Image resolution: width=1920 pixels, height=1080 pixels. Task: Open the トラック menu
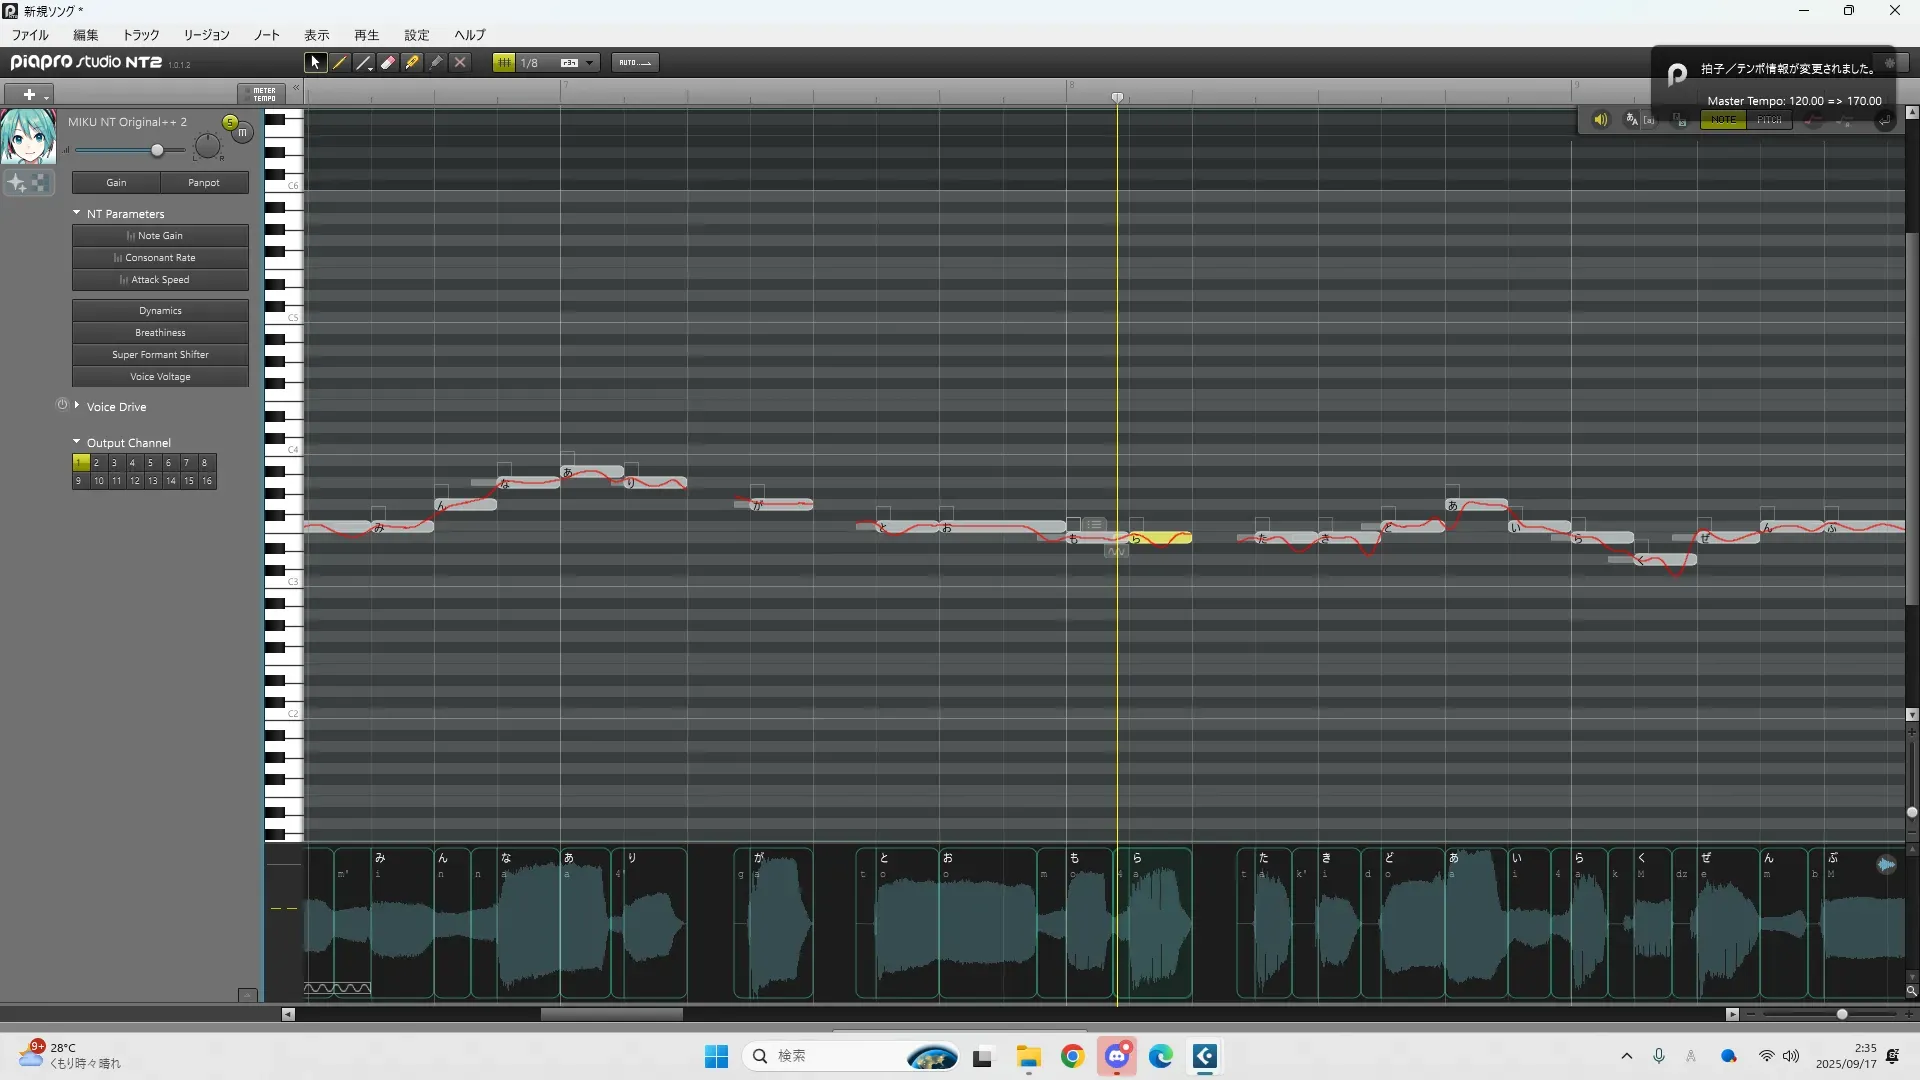pyautogui.click(x=141, y=35)
